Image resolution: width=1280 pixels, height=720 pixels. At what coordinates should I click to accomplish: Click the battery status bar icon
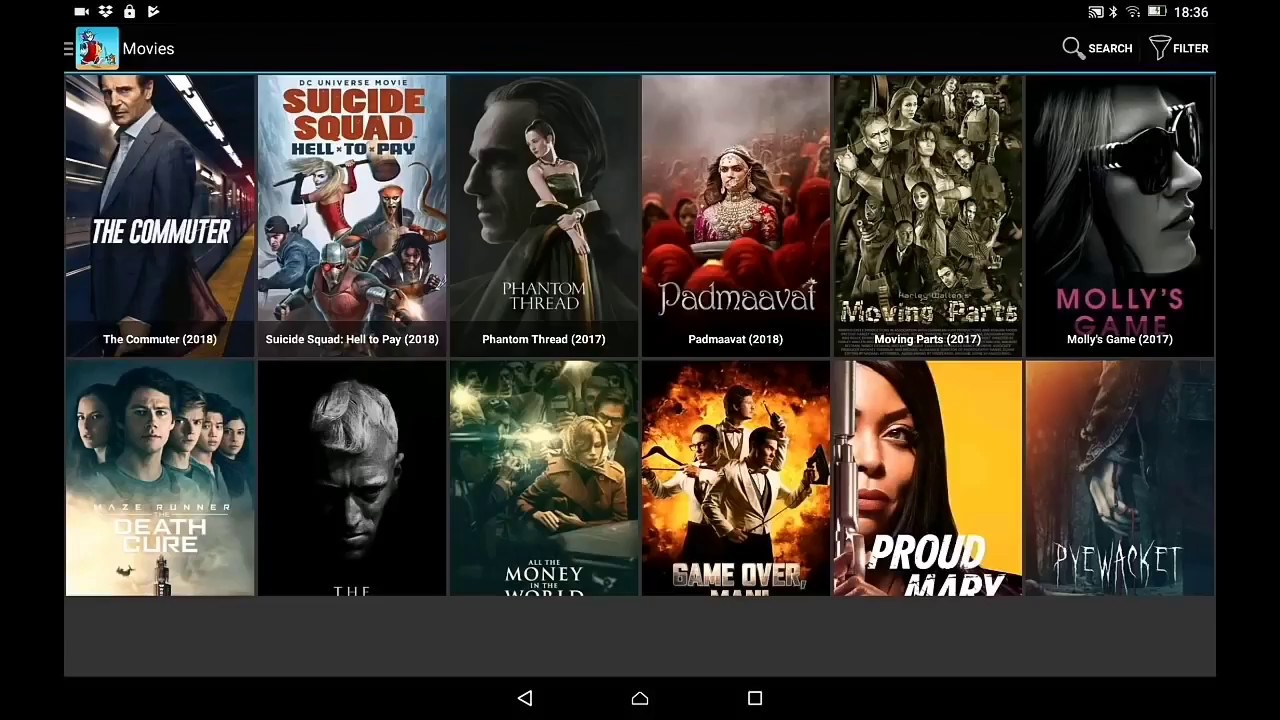click(x=1157, y=12)
